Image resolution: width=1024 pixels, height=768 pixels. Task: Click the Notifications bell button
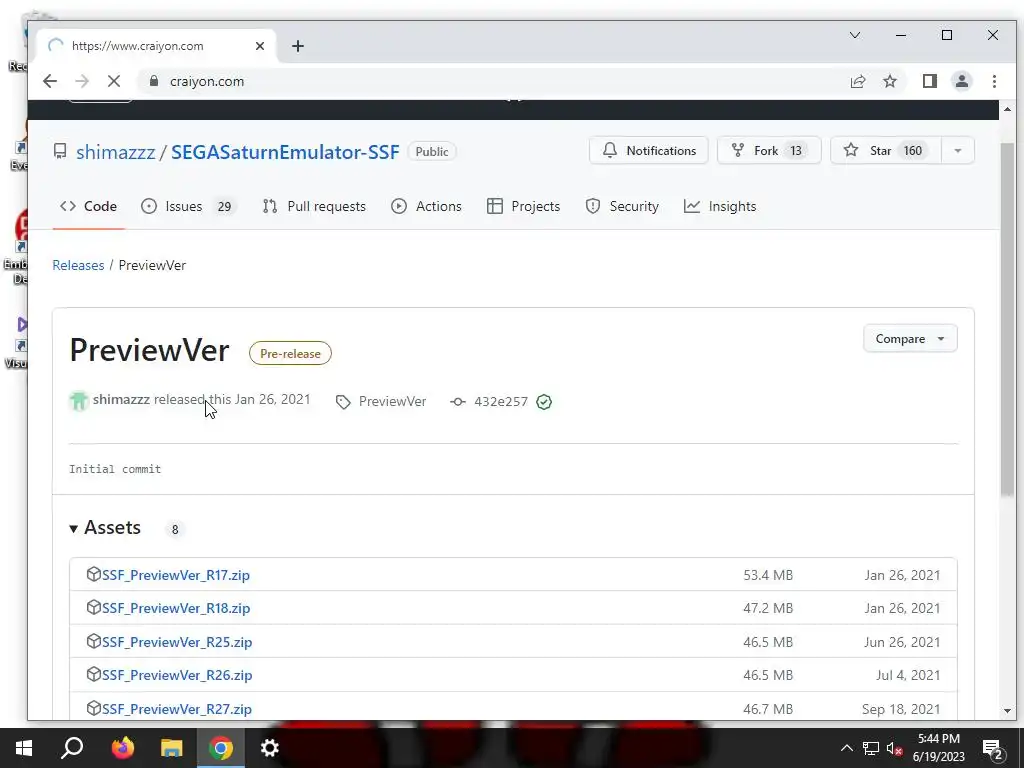coord(648,150)
